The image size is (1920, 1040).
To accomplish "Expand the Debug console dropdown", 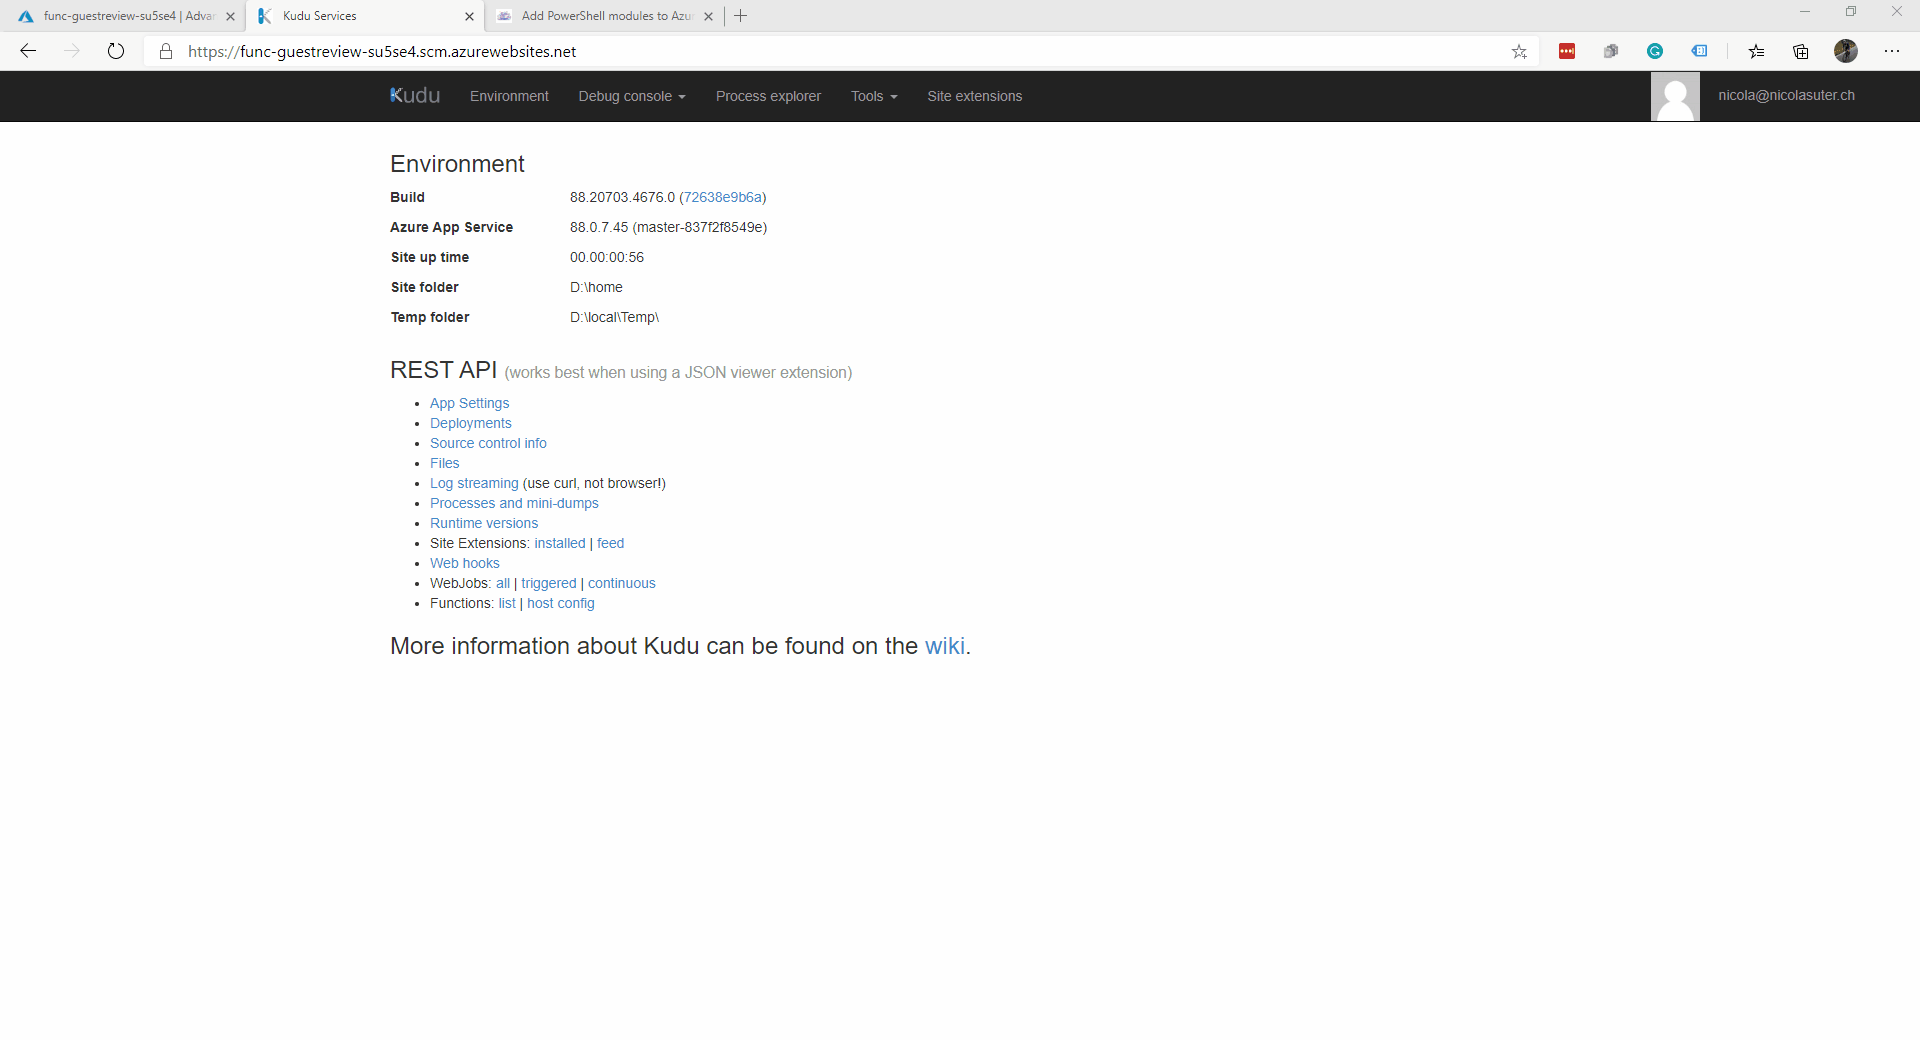I will point(631,96).
